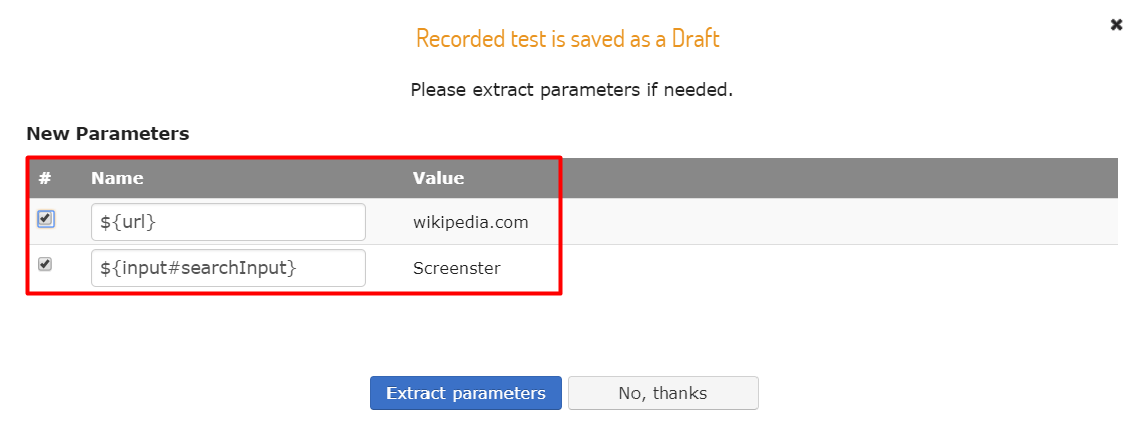Select the wikipedia.com value cell
This screenshot has height=432, width=1143.
coord(471,222)
